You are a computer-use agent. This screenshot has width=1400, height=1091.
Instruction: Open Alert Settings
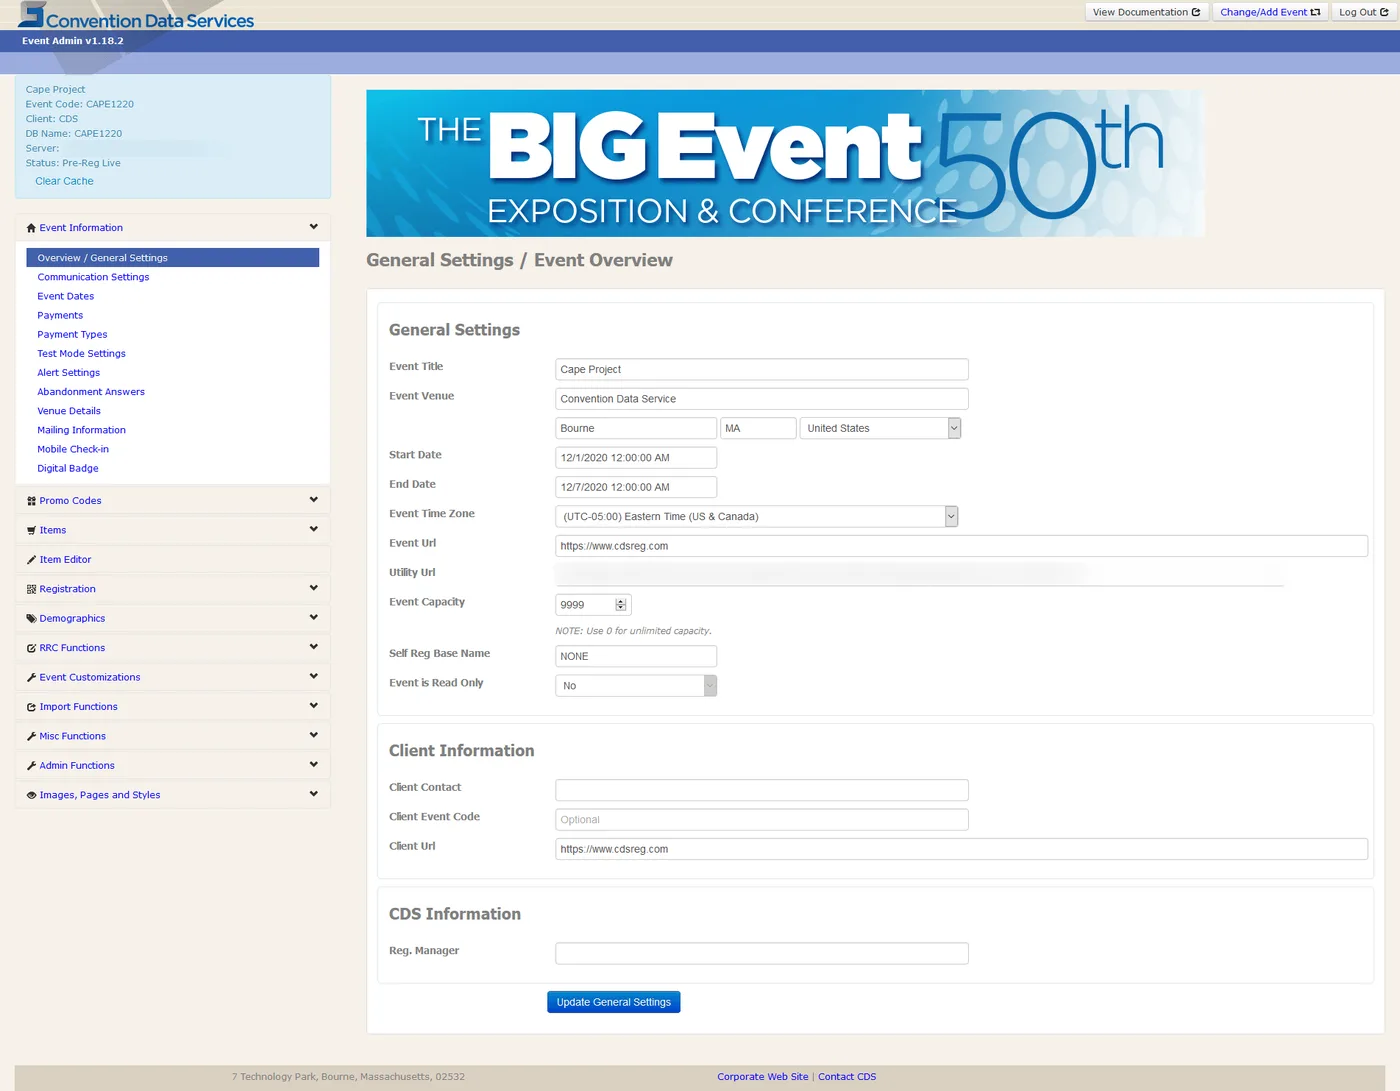(69, 373)
